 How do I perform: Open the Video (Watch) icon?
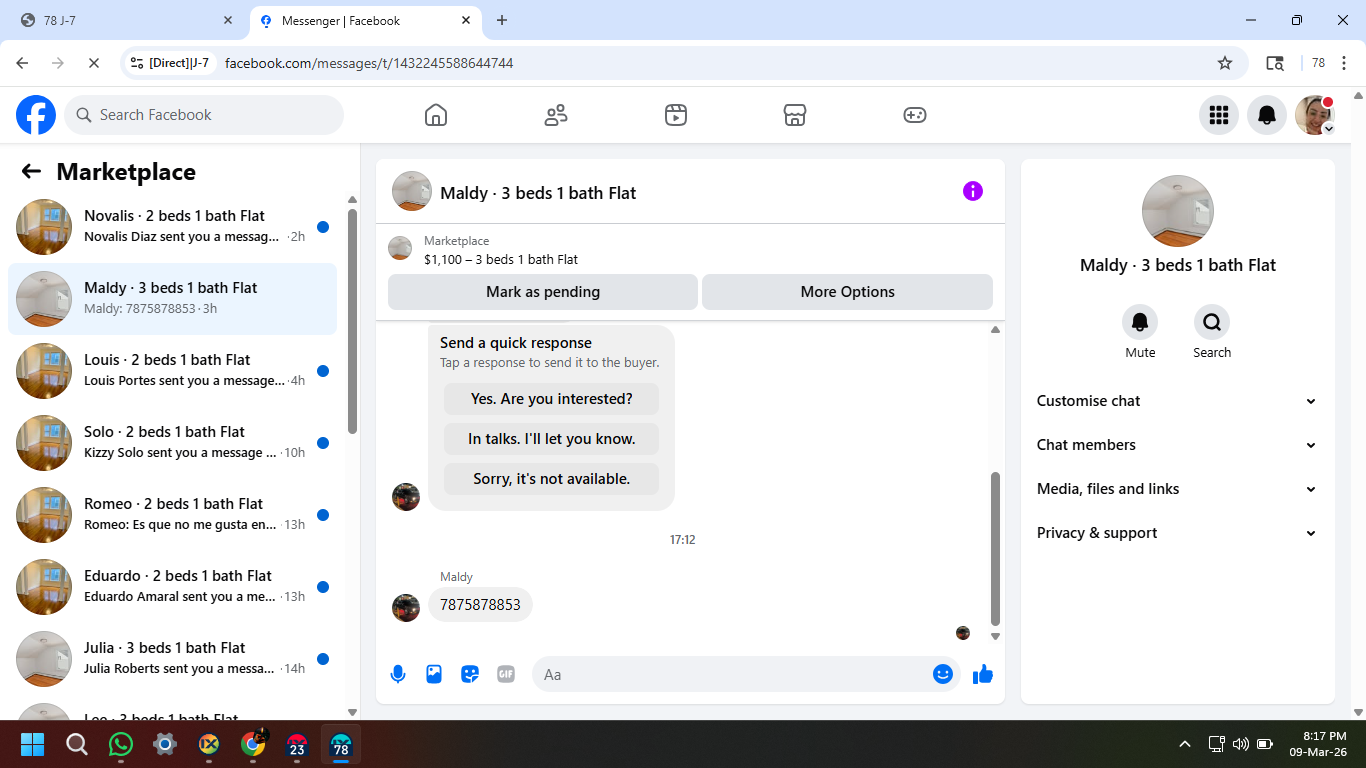676,115
